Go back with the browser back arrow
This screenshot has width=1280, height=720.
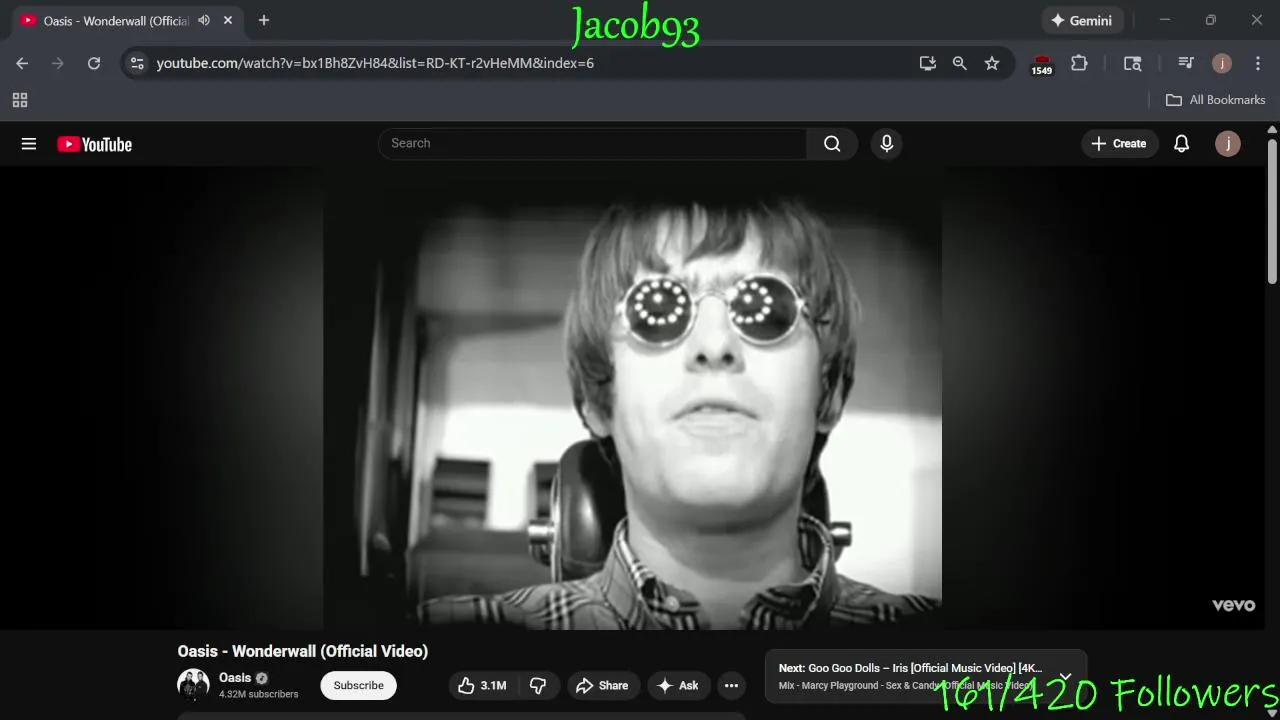[22, 63]
